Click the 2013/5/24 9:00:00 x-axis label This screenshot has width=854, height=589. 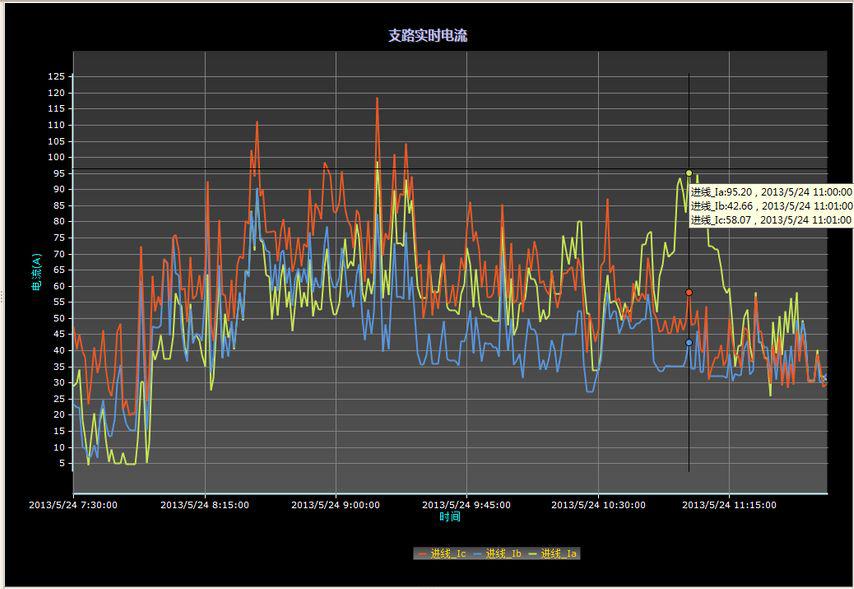[x=335, y=505]
